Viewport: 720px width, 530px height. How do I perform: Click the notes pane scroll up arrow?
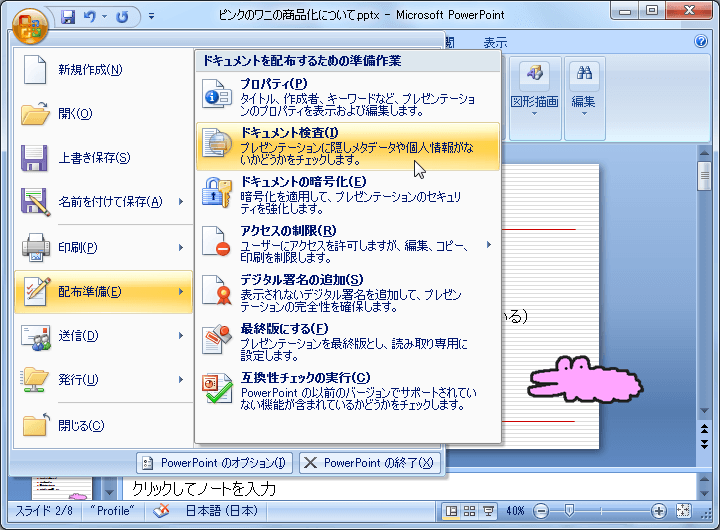click(x=704, y=479)
